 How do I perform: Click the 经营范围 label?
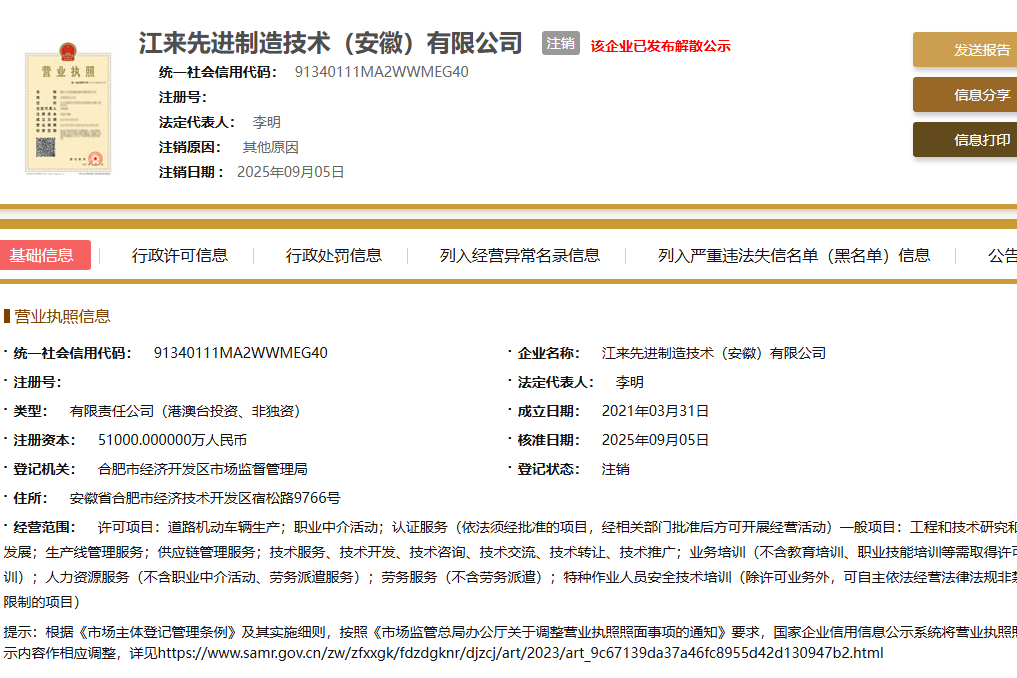click(44, 527)
